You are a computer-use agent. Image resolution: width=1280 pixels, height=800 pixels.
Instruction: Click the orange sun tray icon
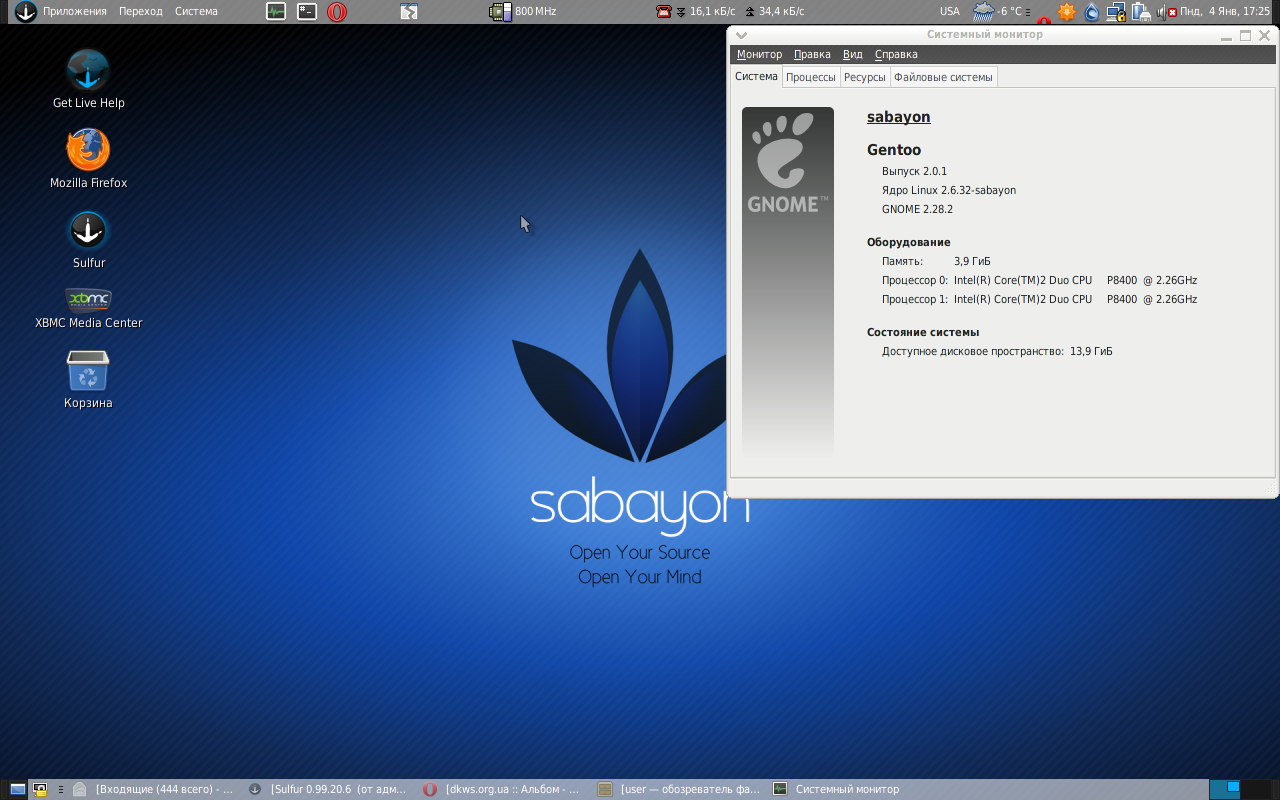[x=1067, y=12]
